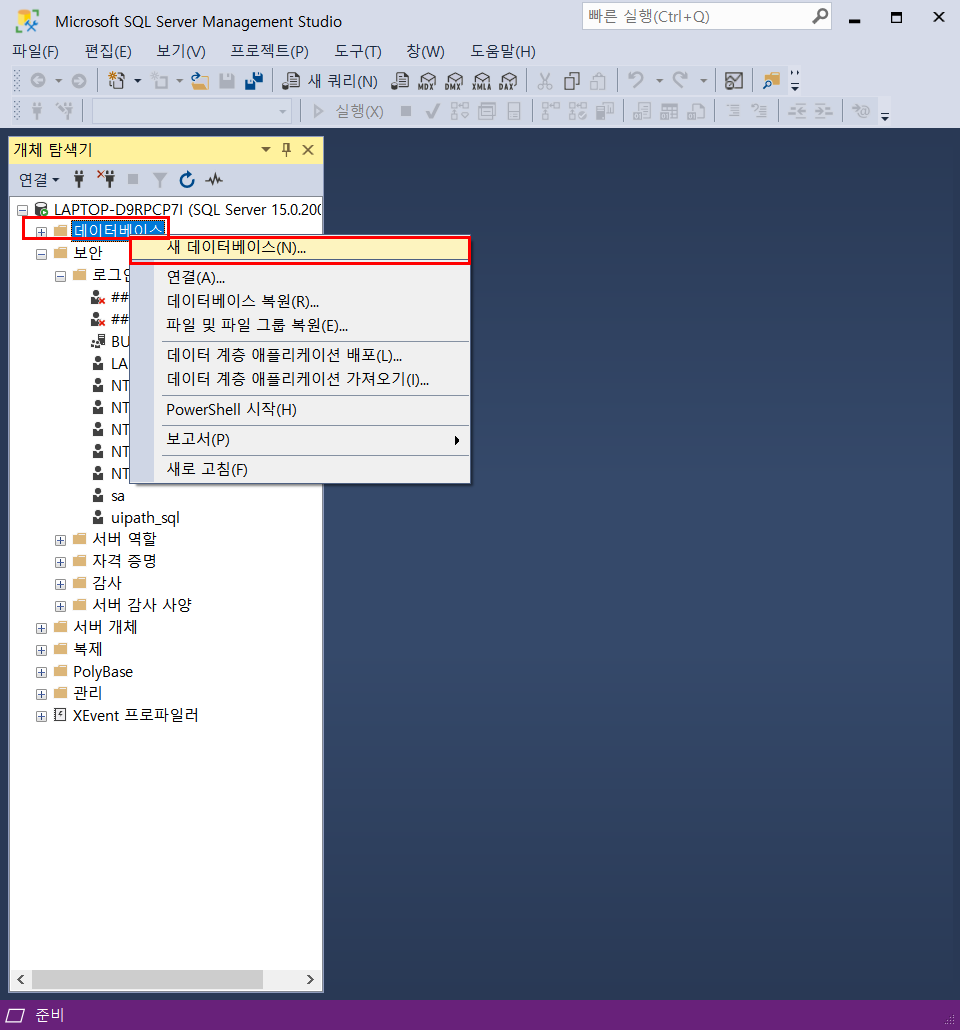
Task: Select the 서버 감사 사양 folder
Action: [x=142, y=606]
